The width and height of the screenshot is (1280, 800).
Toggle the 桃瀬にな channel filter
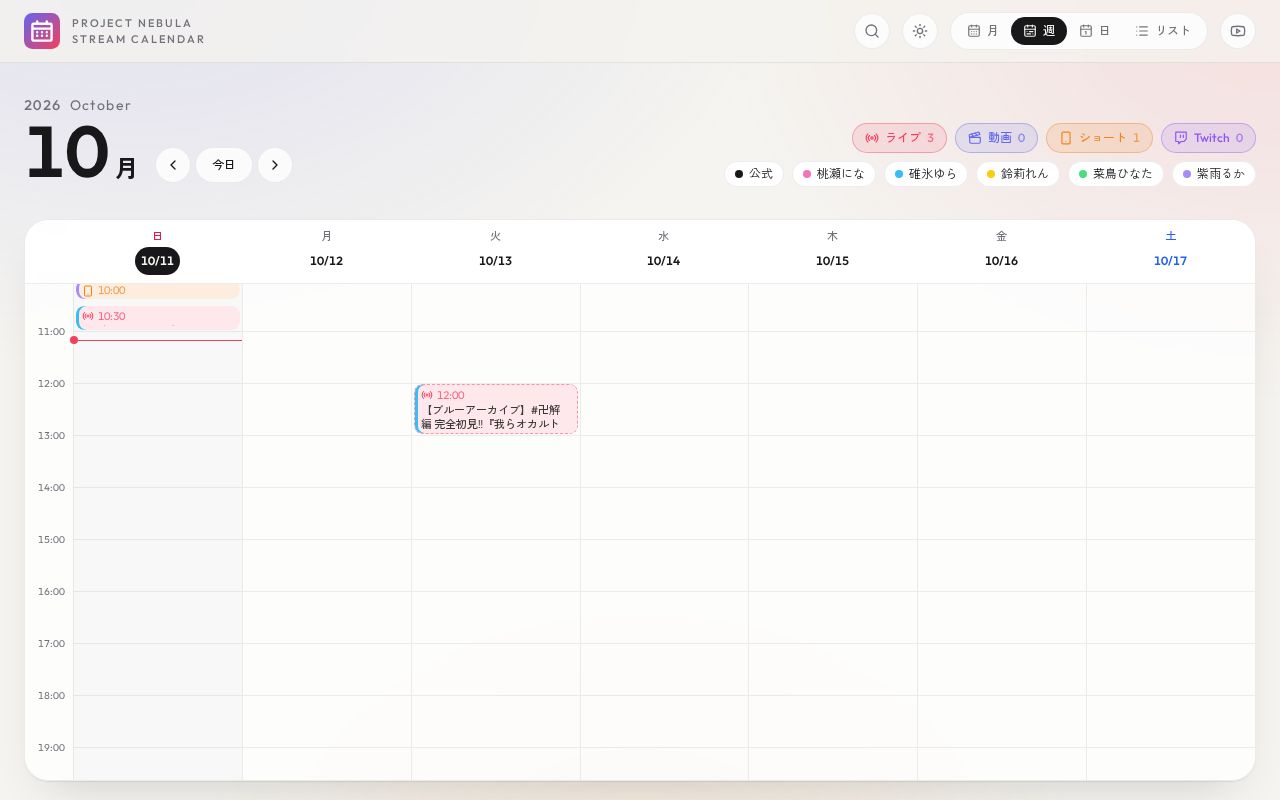click(834, 174)
